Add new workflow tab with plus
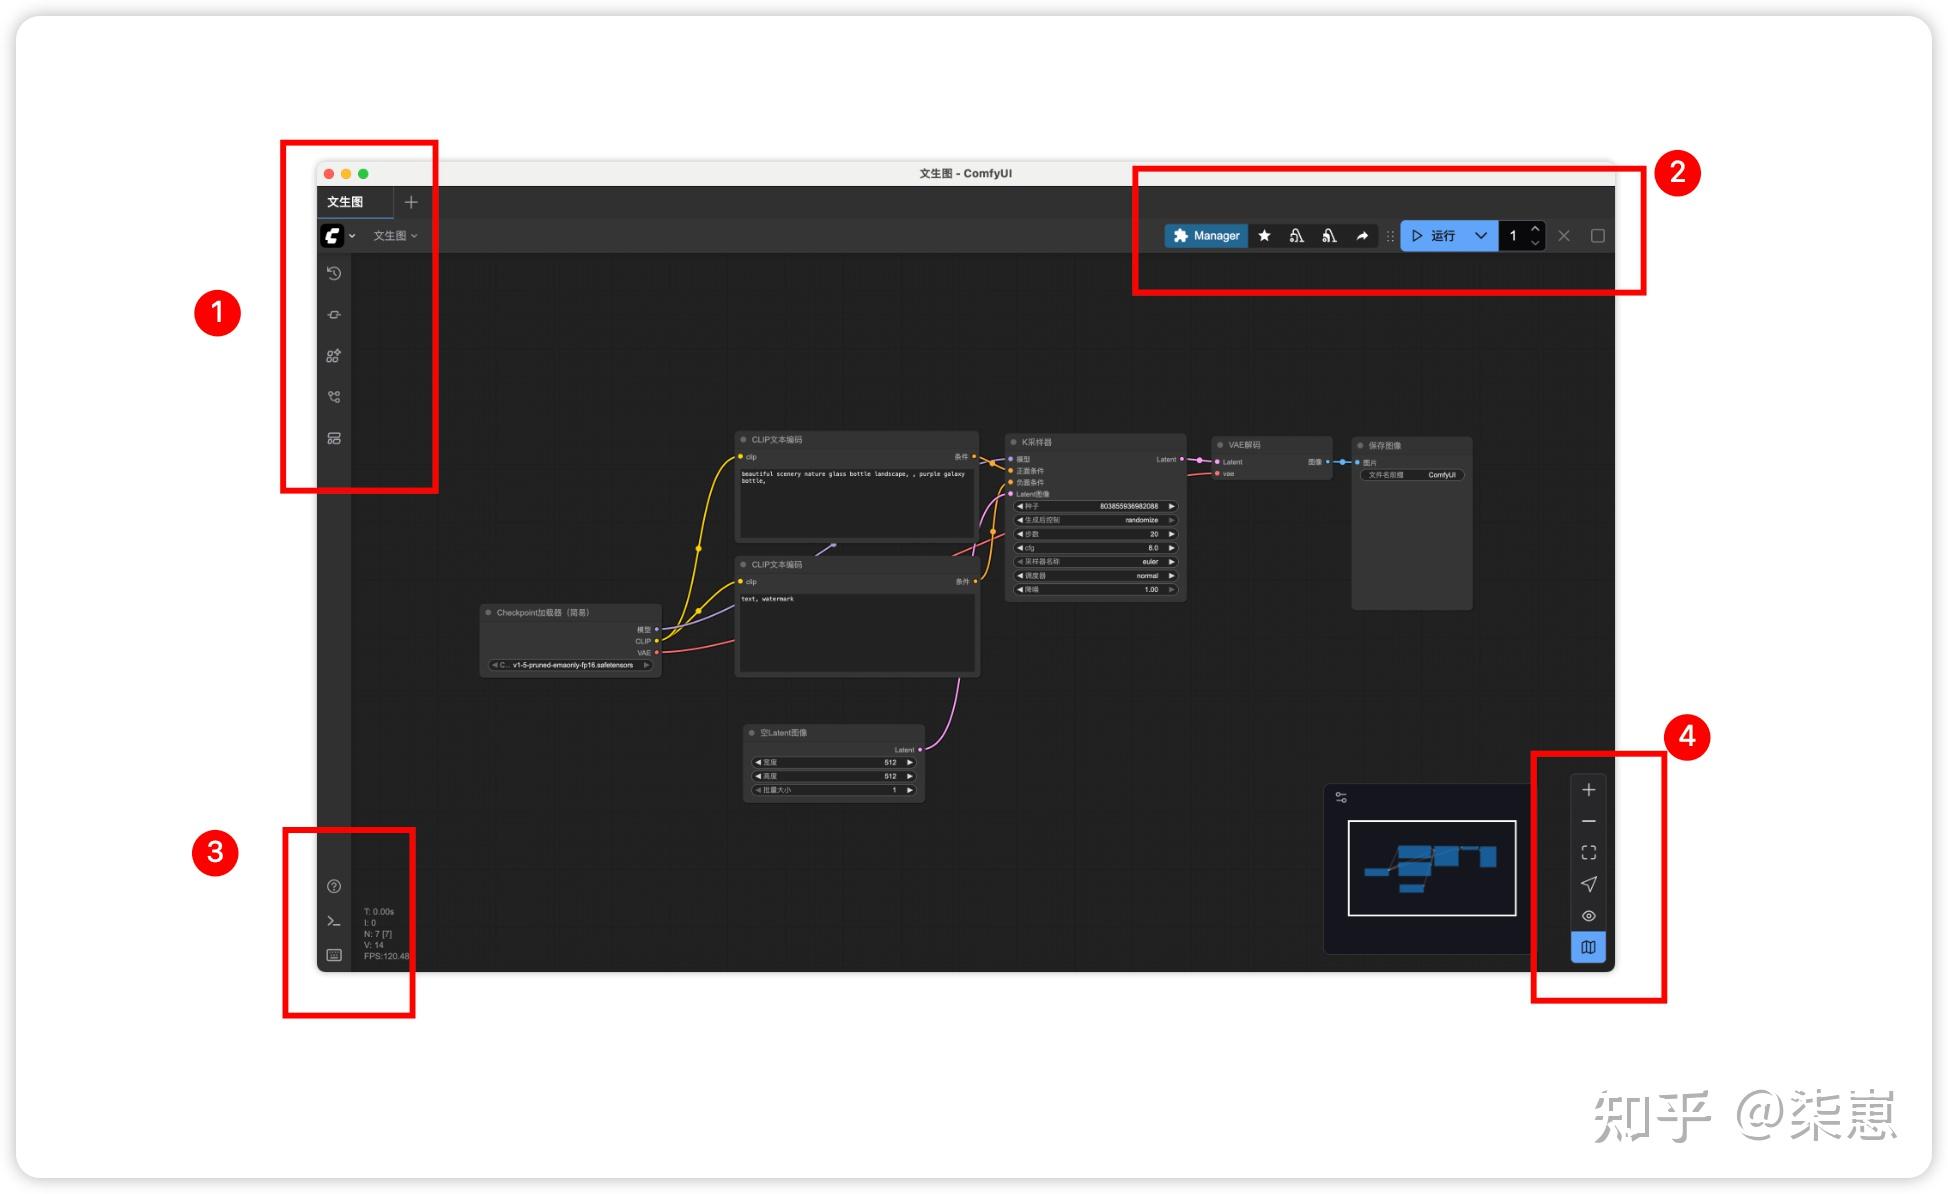Image resolution: width=1948 pixels, height=1194 pixels. (411, 202)
